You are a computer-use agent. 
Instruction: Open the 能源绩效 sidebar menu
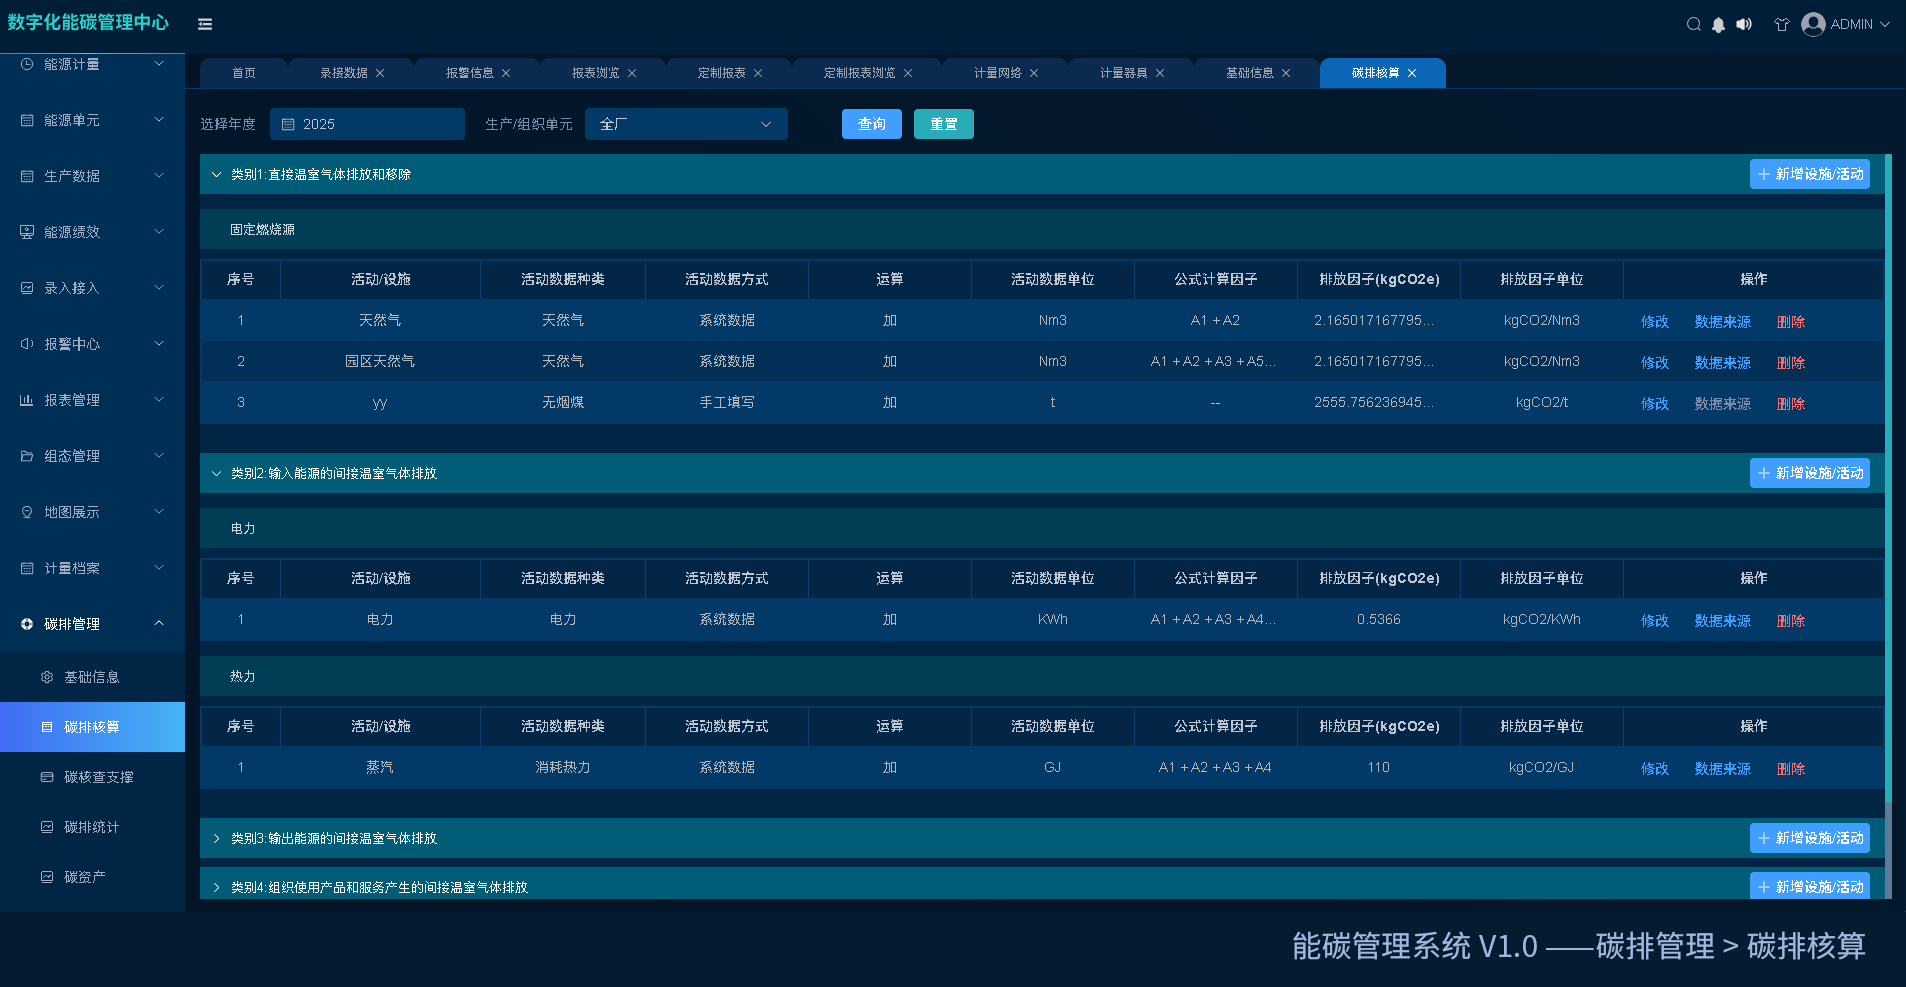click(x=92, y=232)
